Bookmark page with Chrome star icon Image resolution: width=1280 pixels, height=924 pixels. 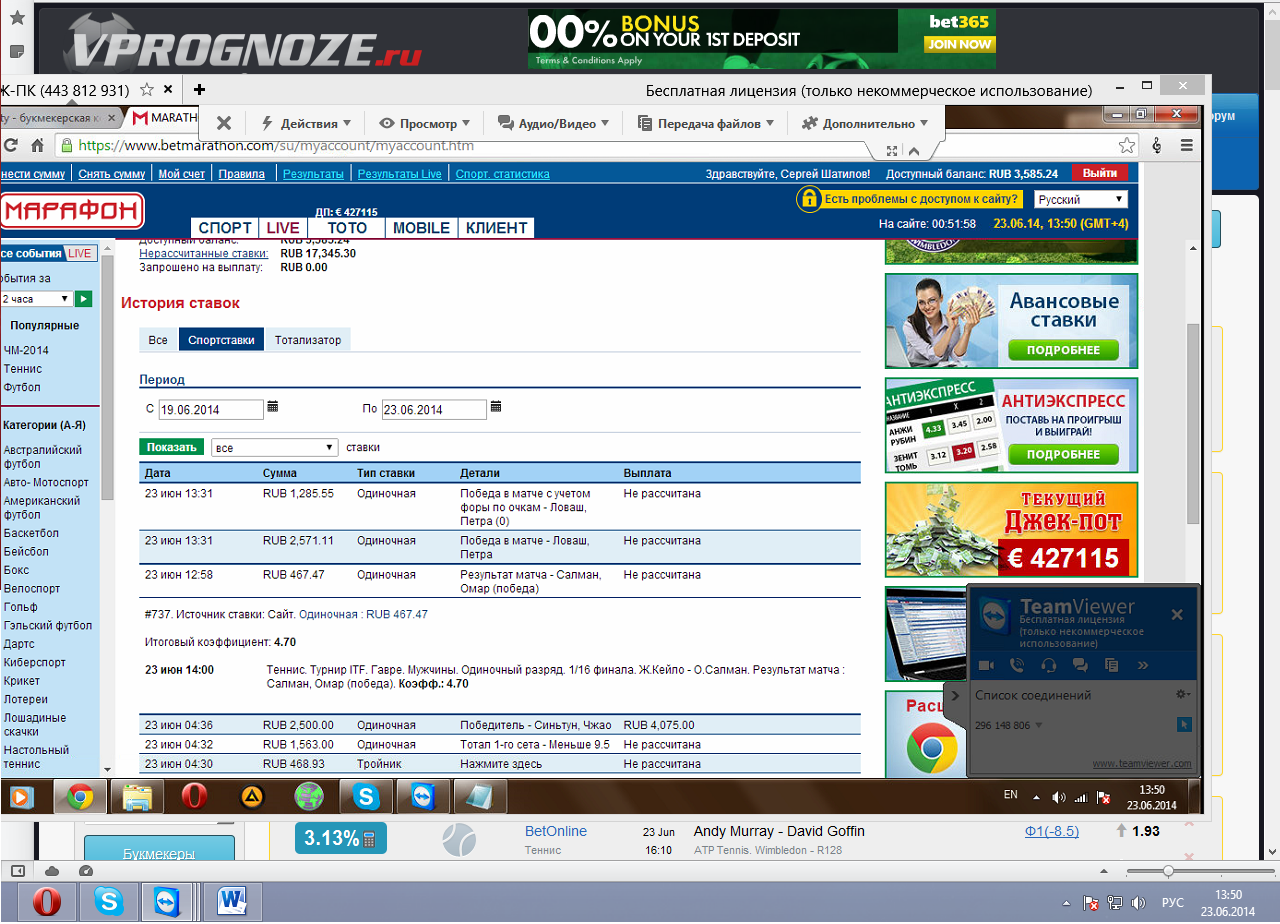pos(1127,146)
